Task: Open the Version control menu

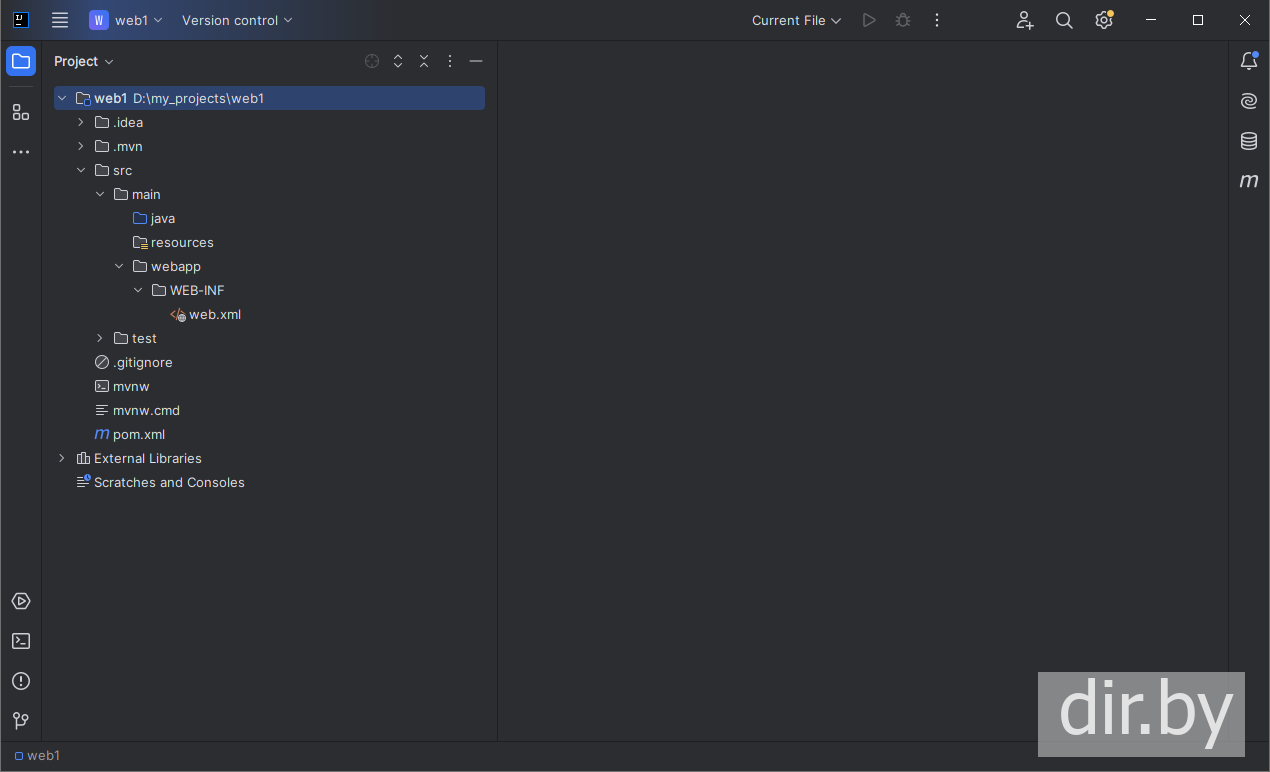Action: 237,20
